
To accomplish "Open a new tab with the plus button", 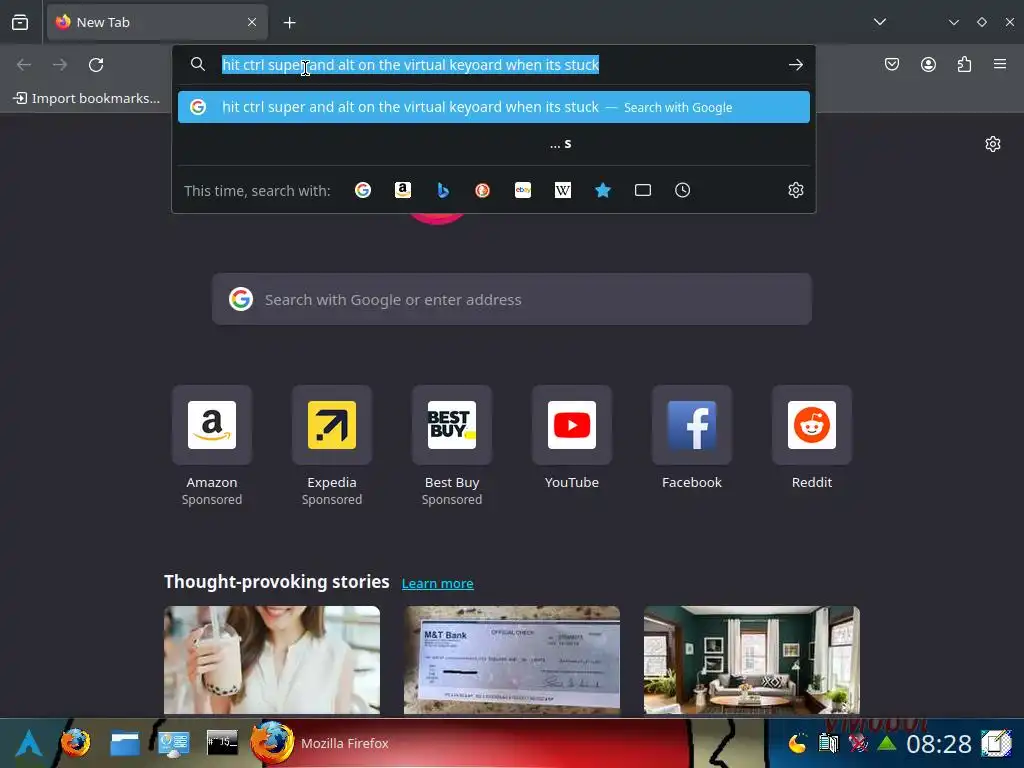I will coord(289,23).
